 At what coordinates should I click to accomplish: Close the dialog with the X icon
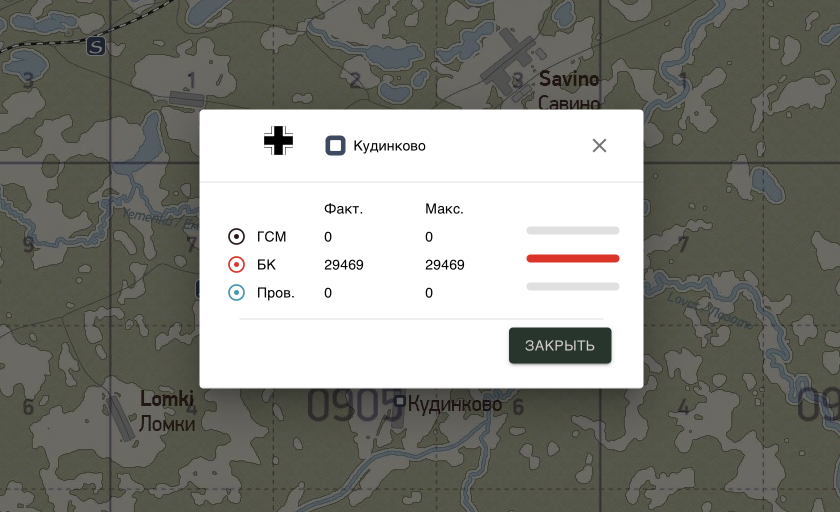tap(599, 146)
